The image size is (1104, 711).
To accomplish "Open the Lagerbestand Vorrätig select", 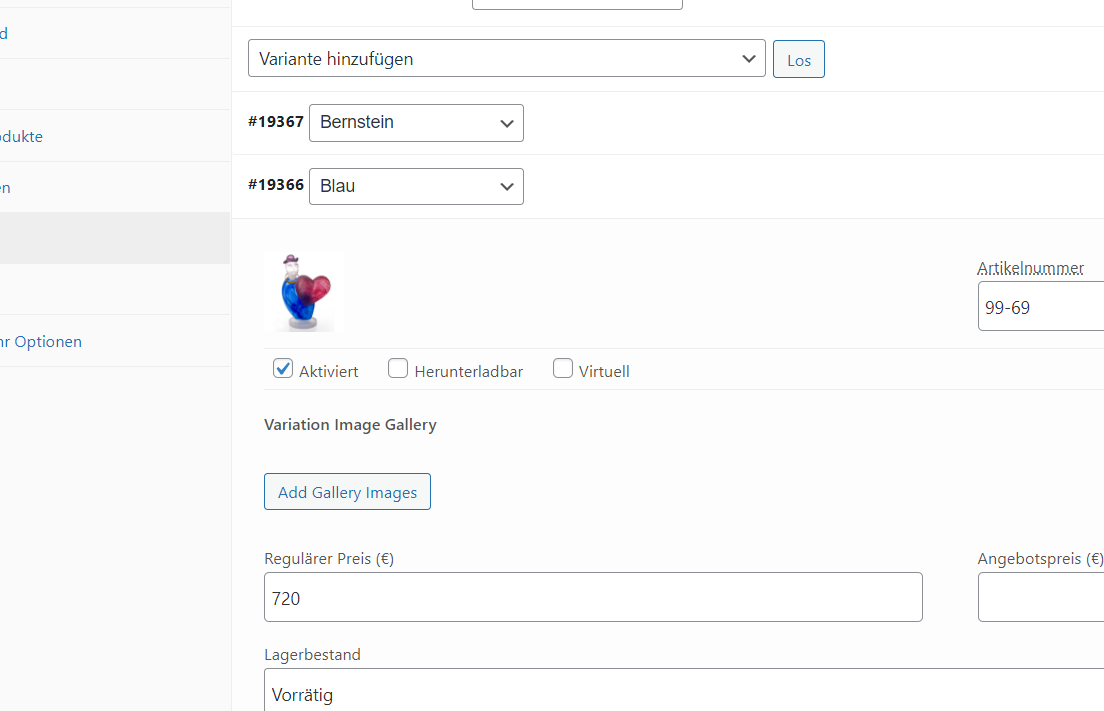I will (x=684, y=691).
